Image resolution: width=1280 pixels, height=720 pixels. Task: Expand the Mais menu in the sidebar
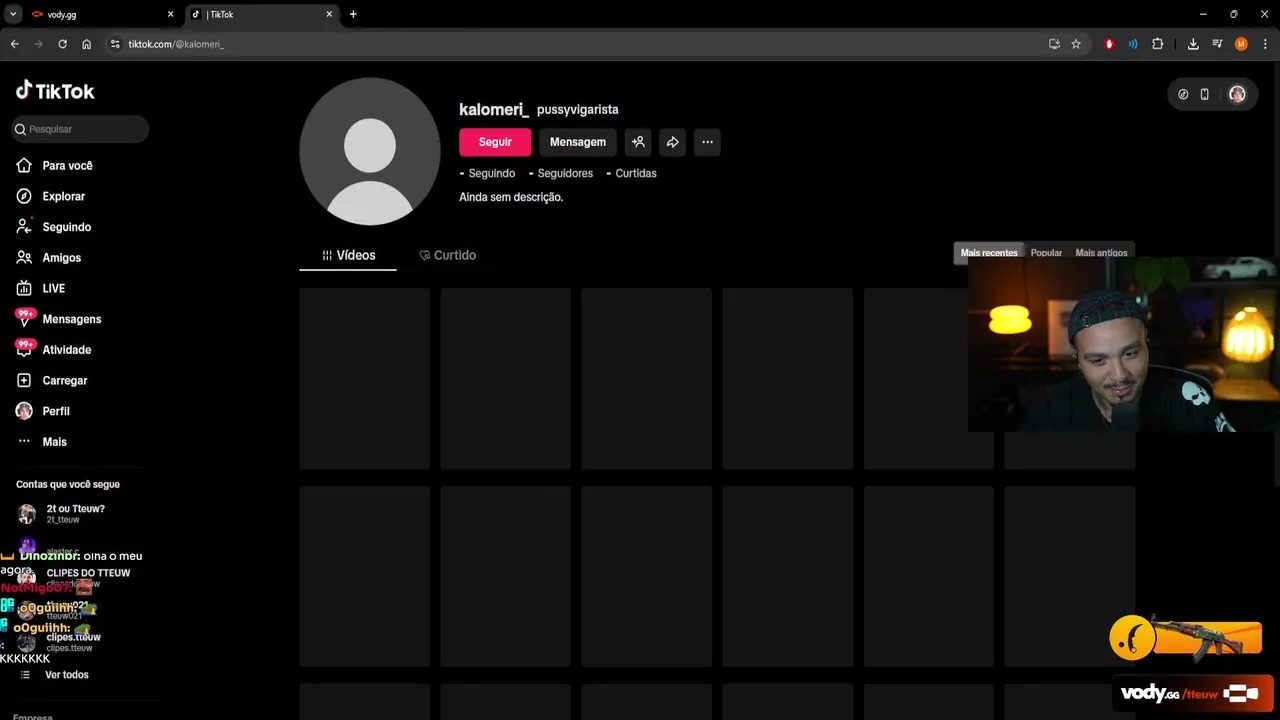click(54, 442)
